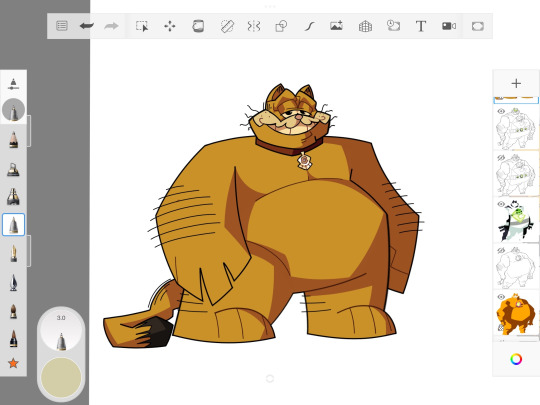Select the Text tool

(x=421, y=26)
